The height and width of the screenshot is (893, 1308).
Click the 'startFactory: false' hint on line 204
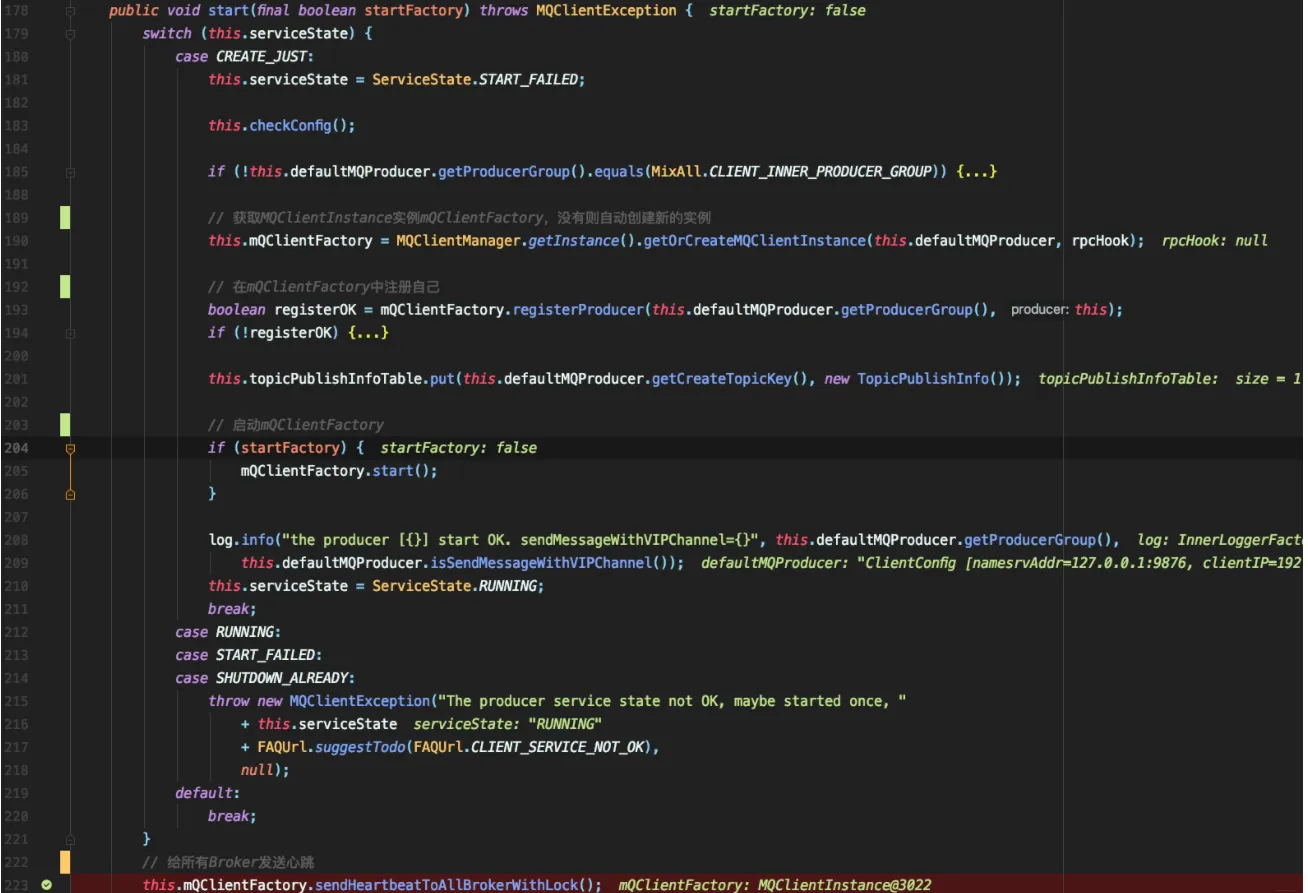[x=459, y=448]
